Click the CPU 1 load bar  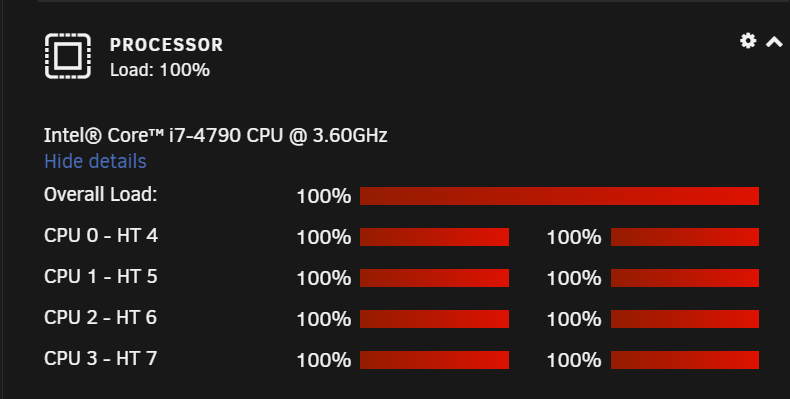pos(434,278)
